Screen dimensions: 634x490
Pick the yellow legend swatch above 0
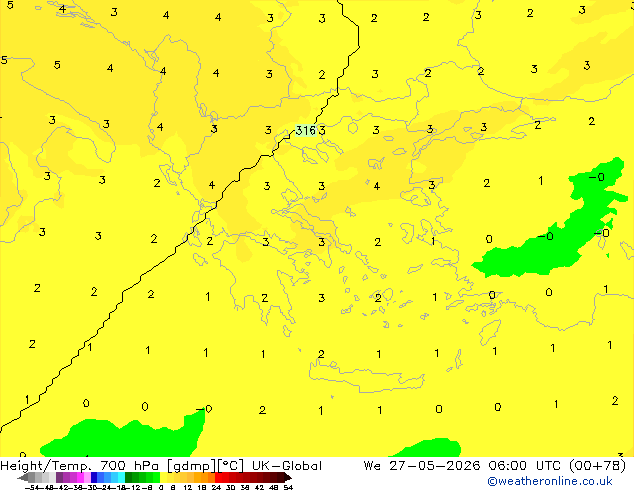point(163,477)
